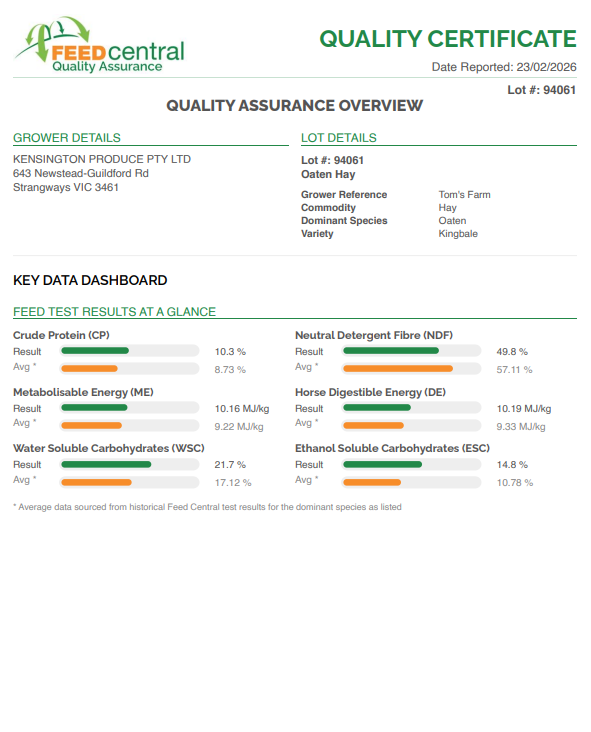Click the Grower Reference label

(x=344, y=194)
